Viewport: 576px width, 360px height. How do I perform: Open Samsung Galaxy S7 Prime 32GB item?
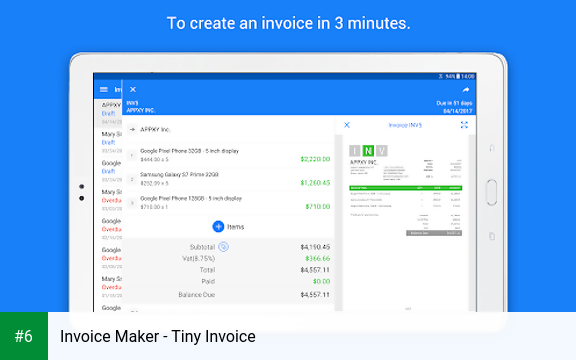click(228, 179)
